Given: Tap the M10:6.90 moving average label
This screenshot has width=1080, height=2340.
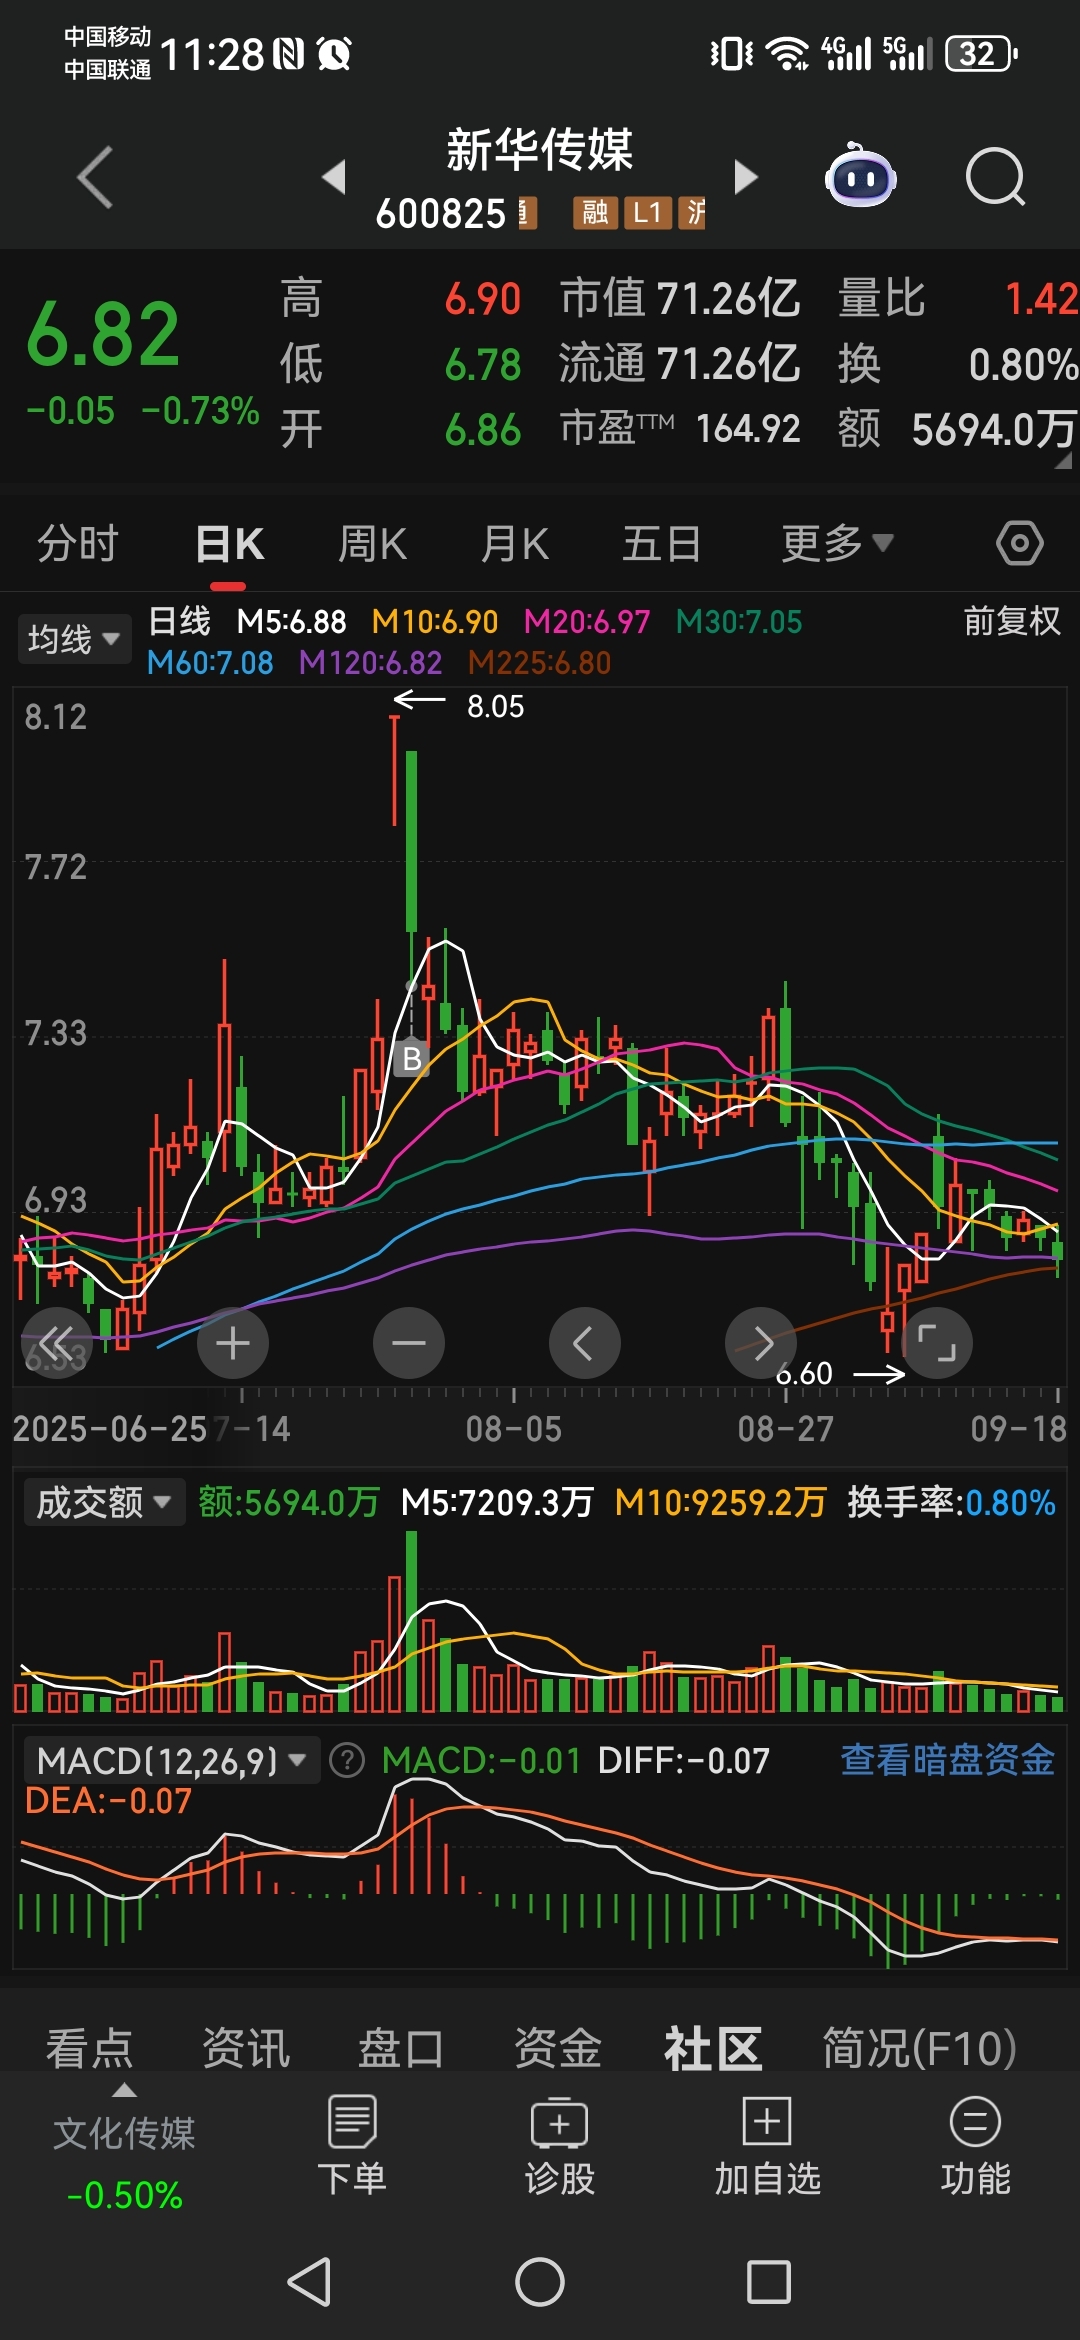Looking at the screenshot, I should point(434,622).
